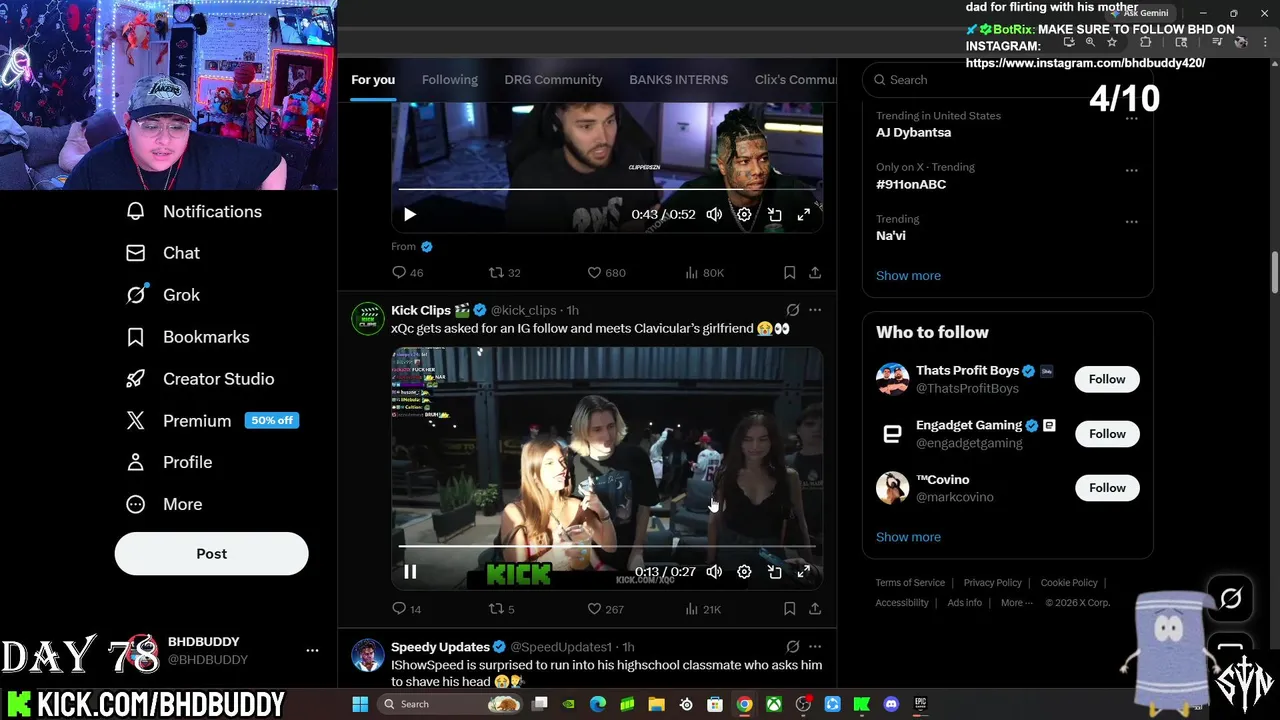Viewport: 1280px width, 720px height.
Task: Share the top video post
Action: 815,272
